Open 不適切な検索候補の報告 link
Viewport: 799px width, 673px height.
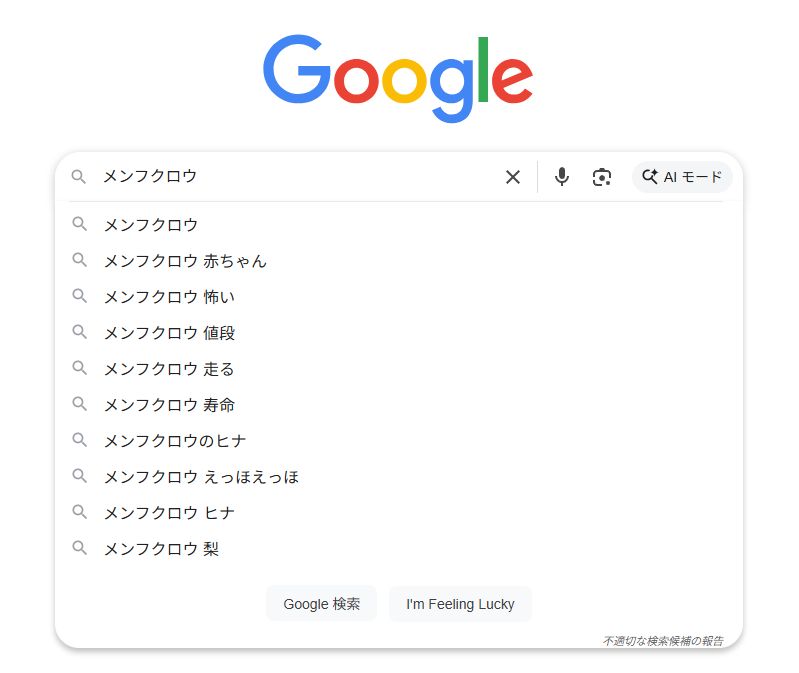pyautogui.click(x=662, y=640)
